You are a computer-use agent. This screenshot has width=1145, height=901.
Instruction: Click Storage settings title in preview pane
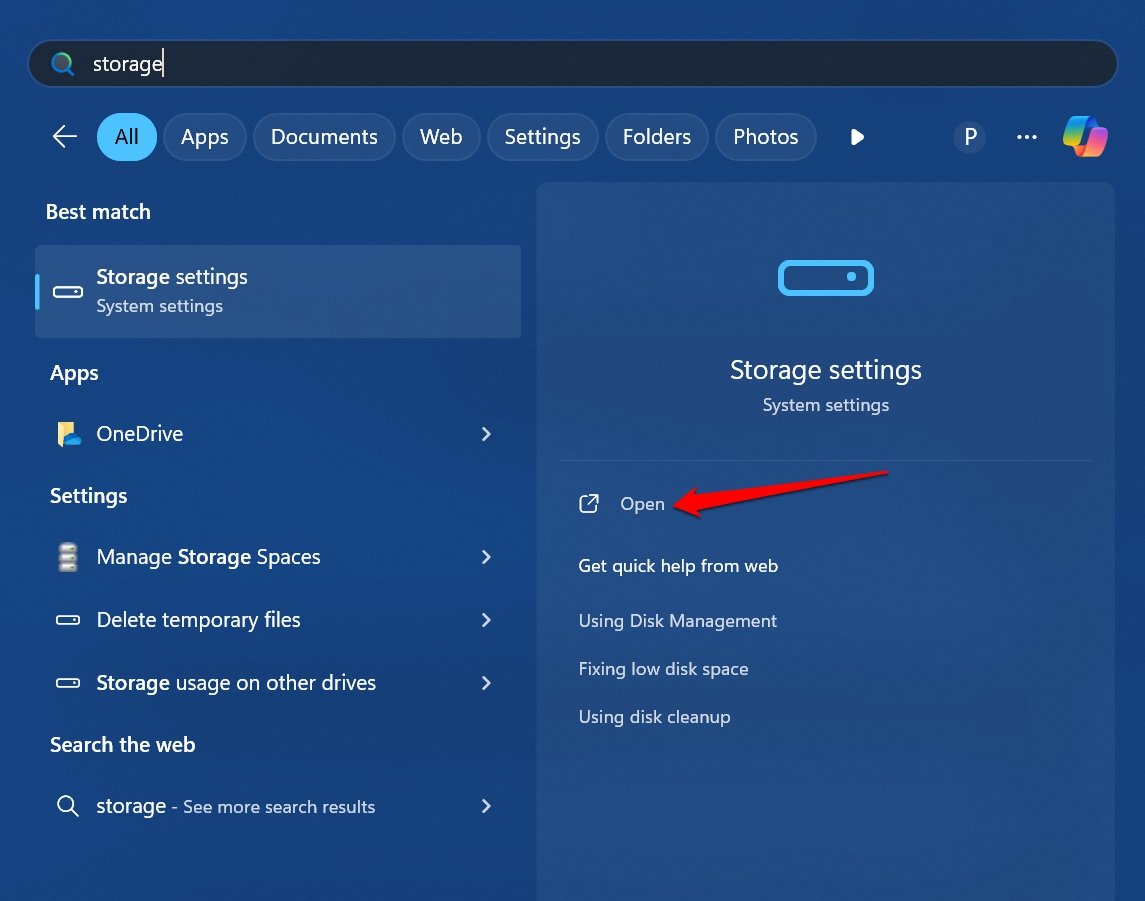825,370
